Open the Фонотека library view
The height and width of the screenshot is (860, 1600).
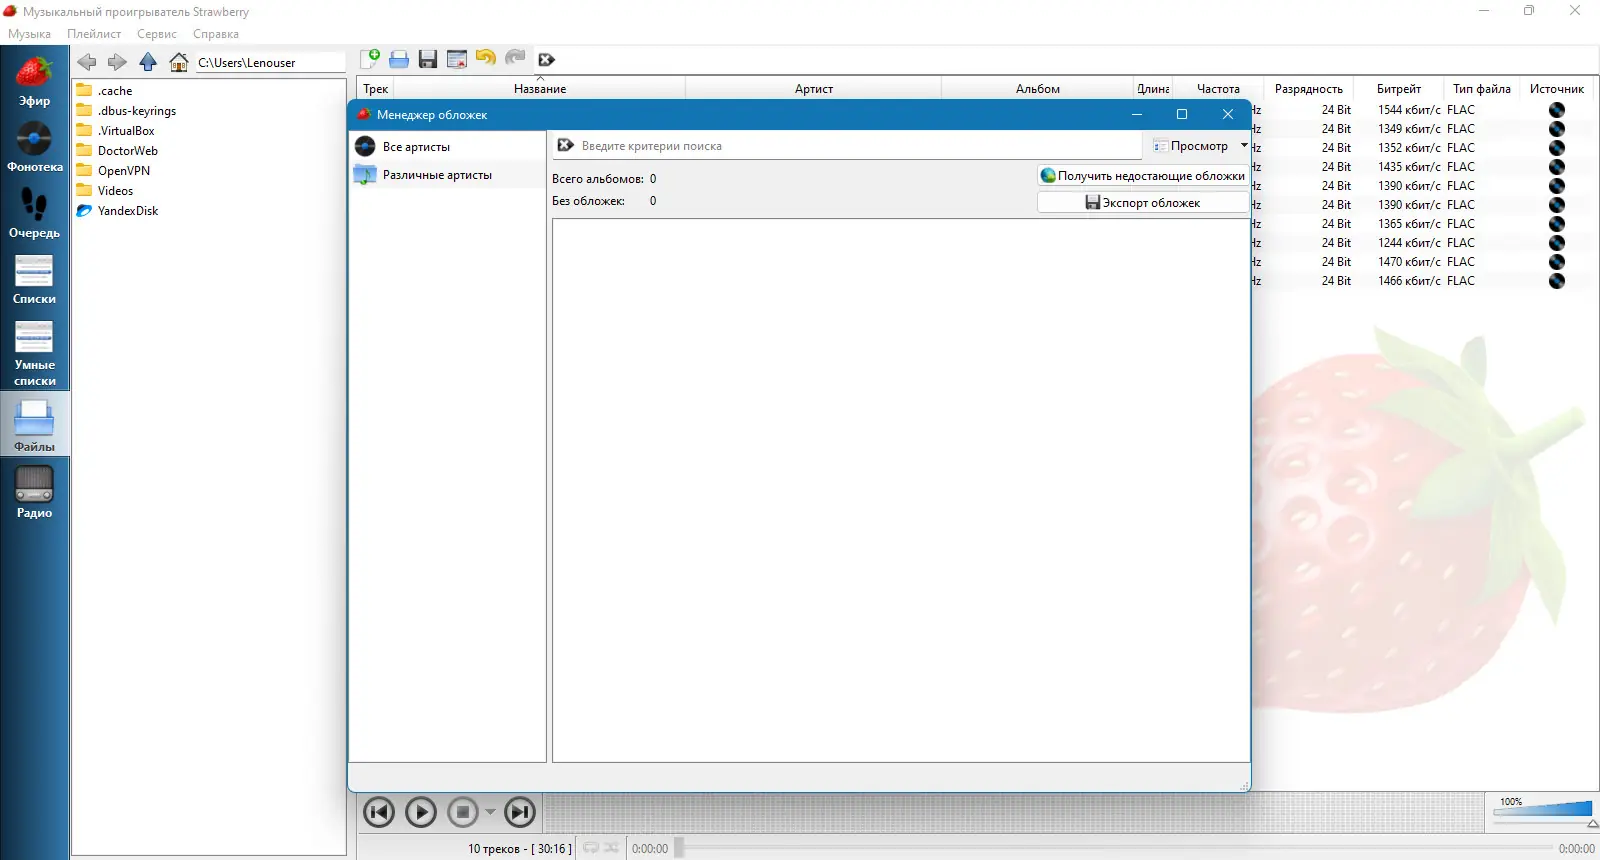tap(34, 148)
